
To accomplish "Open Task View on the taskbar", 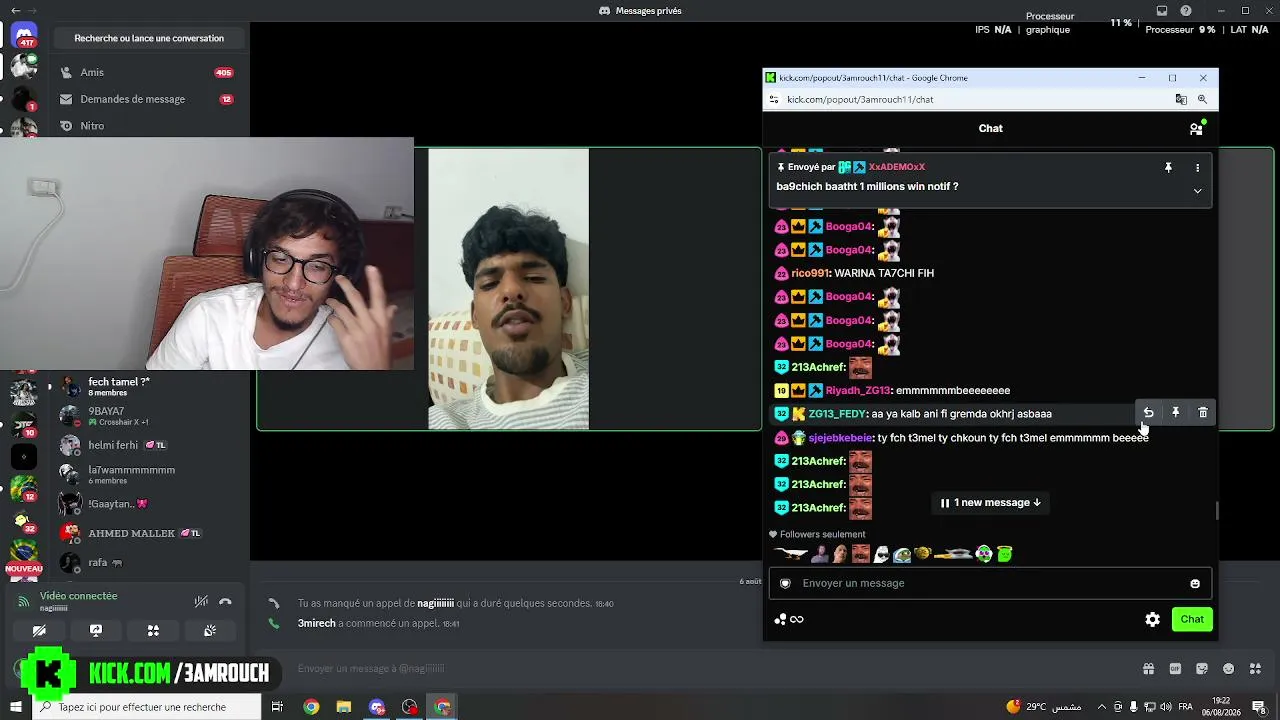I will pyautogui.click(x=277, y=707).
